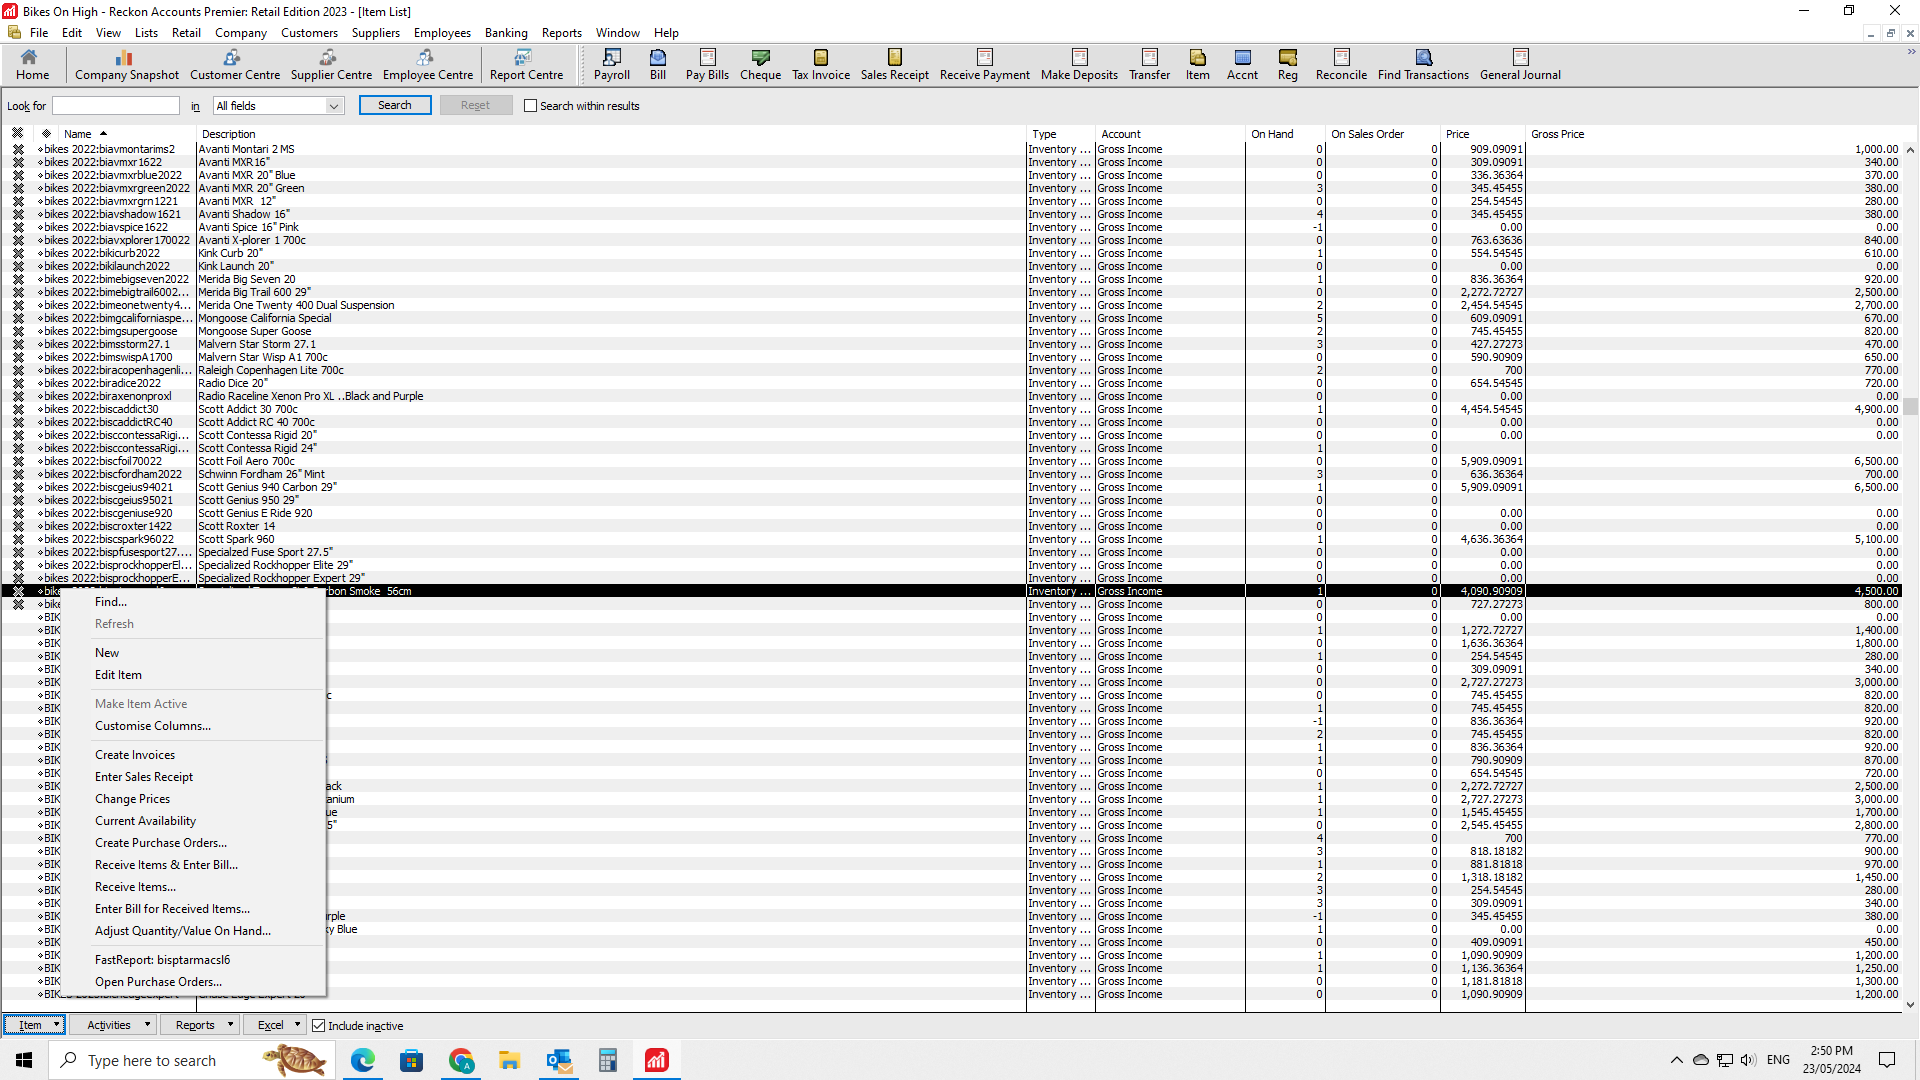Open the Company Snapshot toolbar icon
Image resolution: width=1920 pixels, height=1080 pixels.
pos(126,65)
